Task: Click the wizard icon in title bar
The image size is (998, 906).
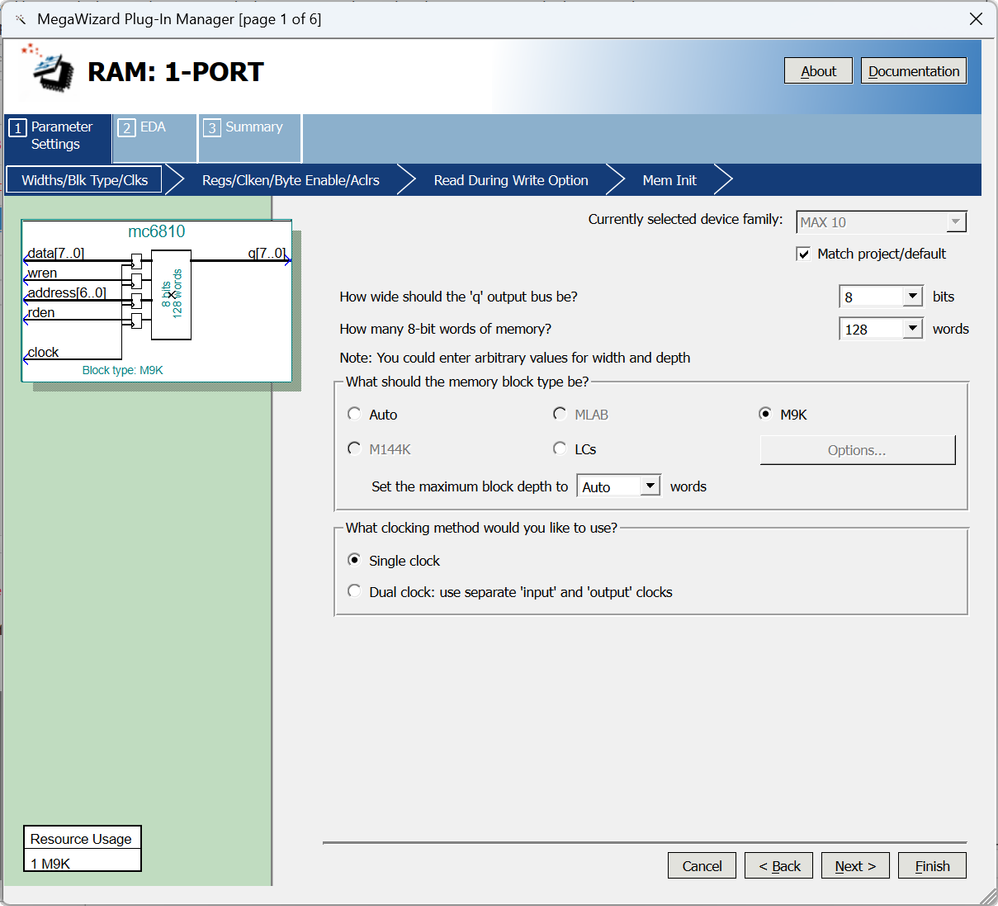Action: click(18, 19)
